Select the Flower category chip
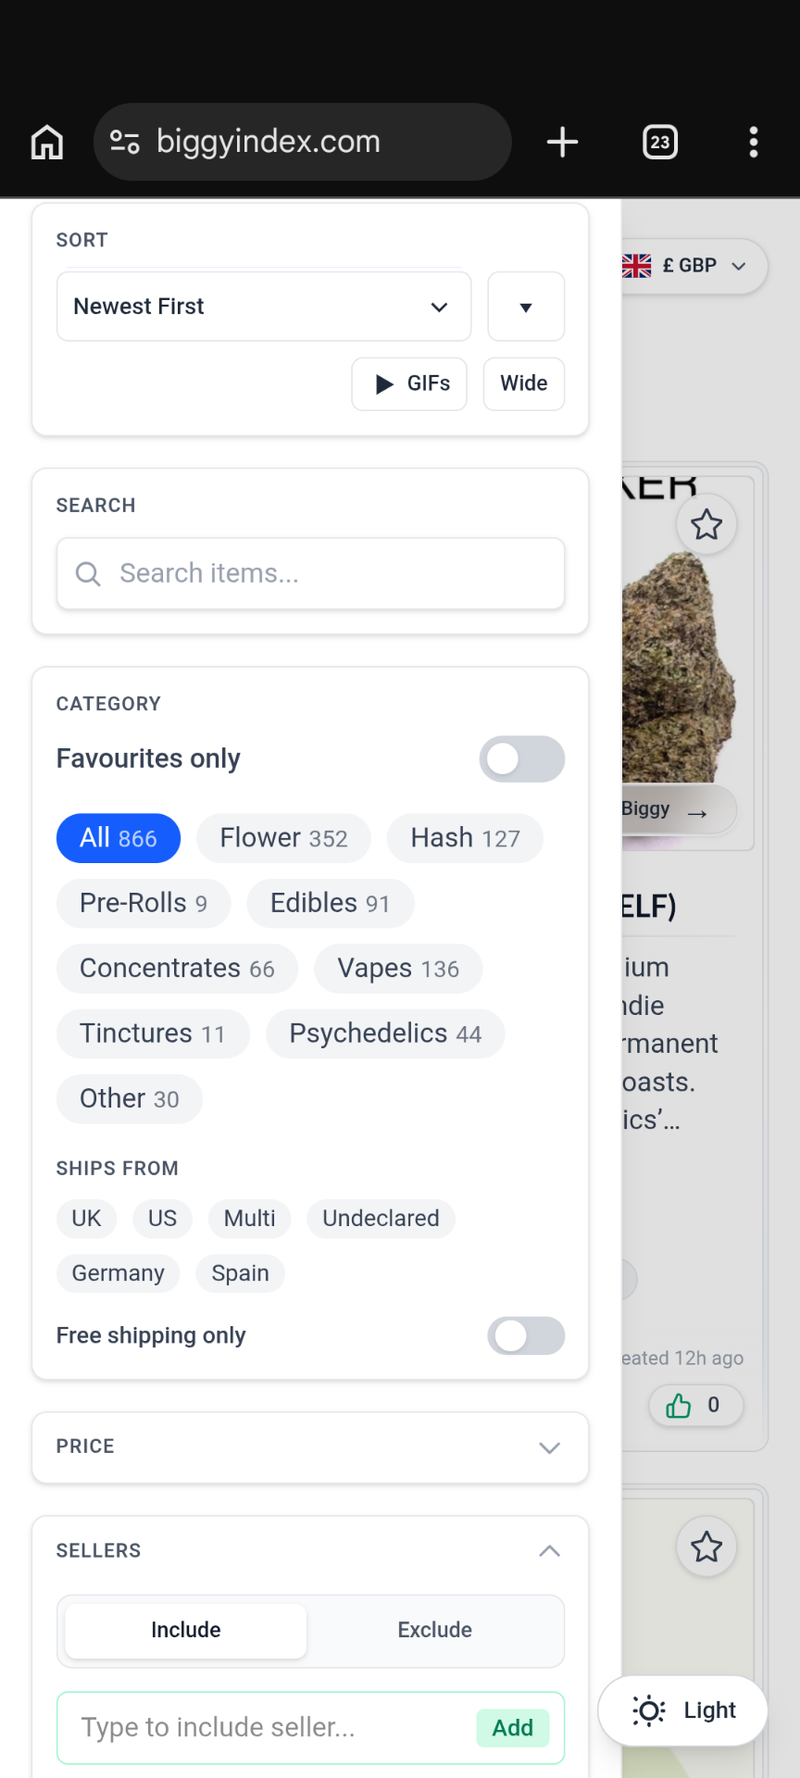 pos(283,838)
